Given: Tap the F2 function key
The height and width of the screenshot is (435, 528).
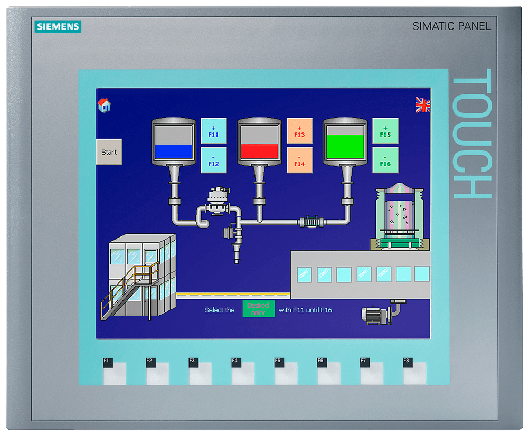Looking at the screenshot, I should (157, 372).
